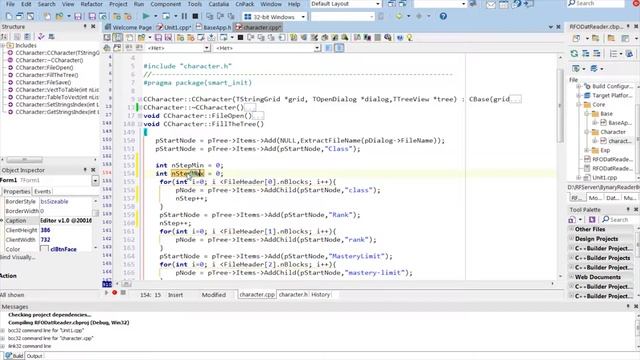Click the lightbulb icon in editor toolbar
The image size is (640, 360).
point(409,38)
